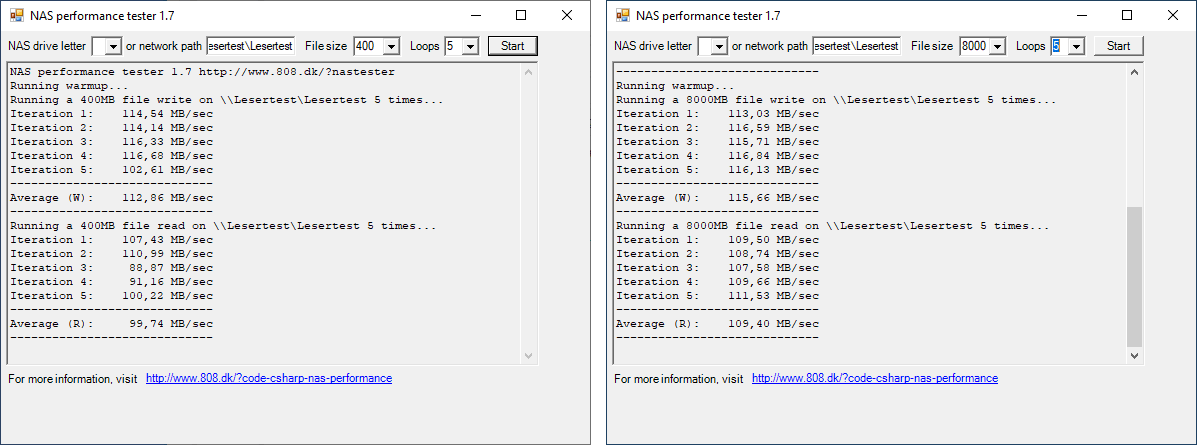Click the left window's app icon in title bar
This screenshot has width=1198, height=445.
coord(16,15)
